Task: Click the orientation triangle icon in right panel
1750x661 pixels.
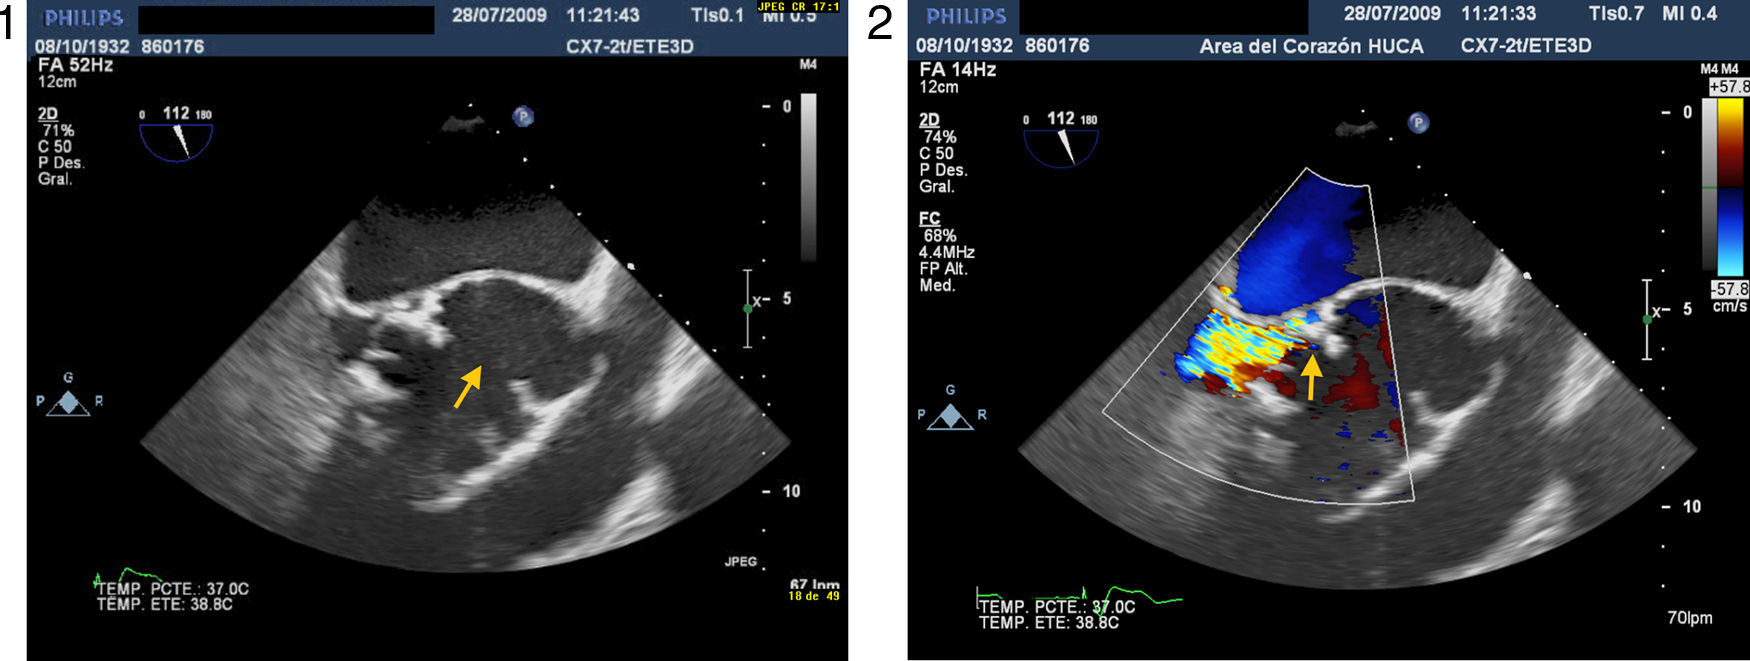Action: [x=950, y=415]
